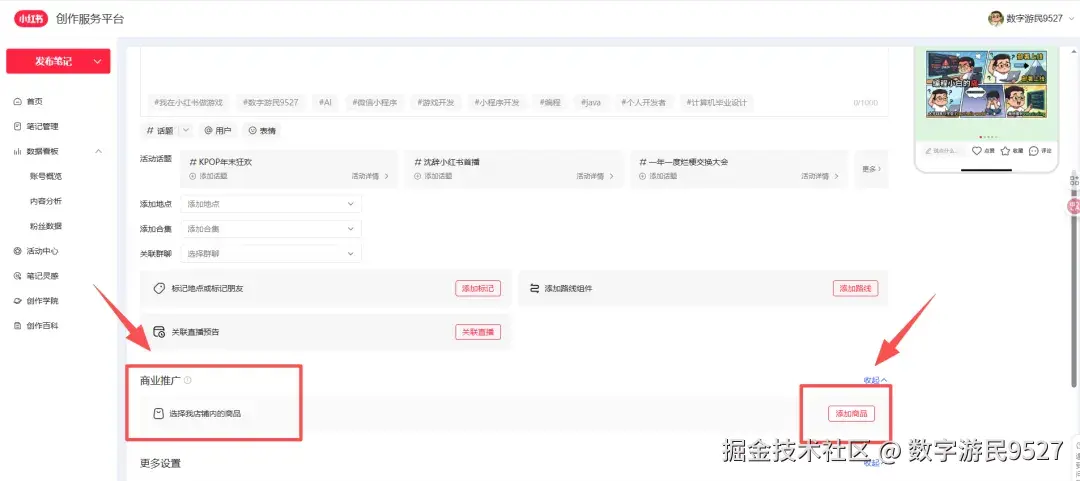Click the 发布笔记 button

point(58,61)
